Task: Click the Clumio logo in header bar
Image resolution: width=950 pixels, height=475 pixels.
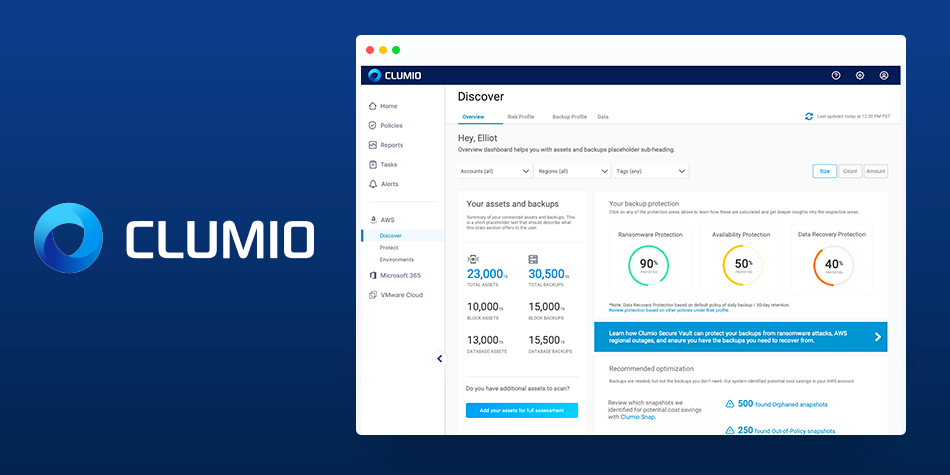Action: 394,76
